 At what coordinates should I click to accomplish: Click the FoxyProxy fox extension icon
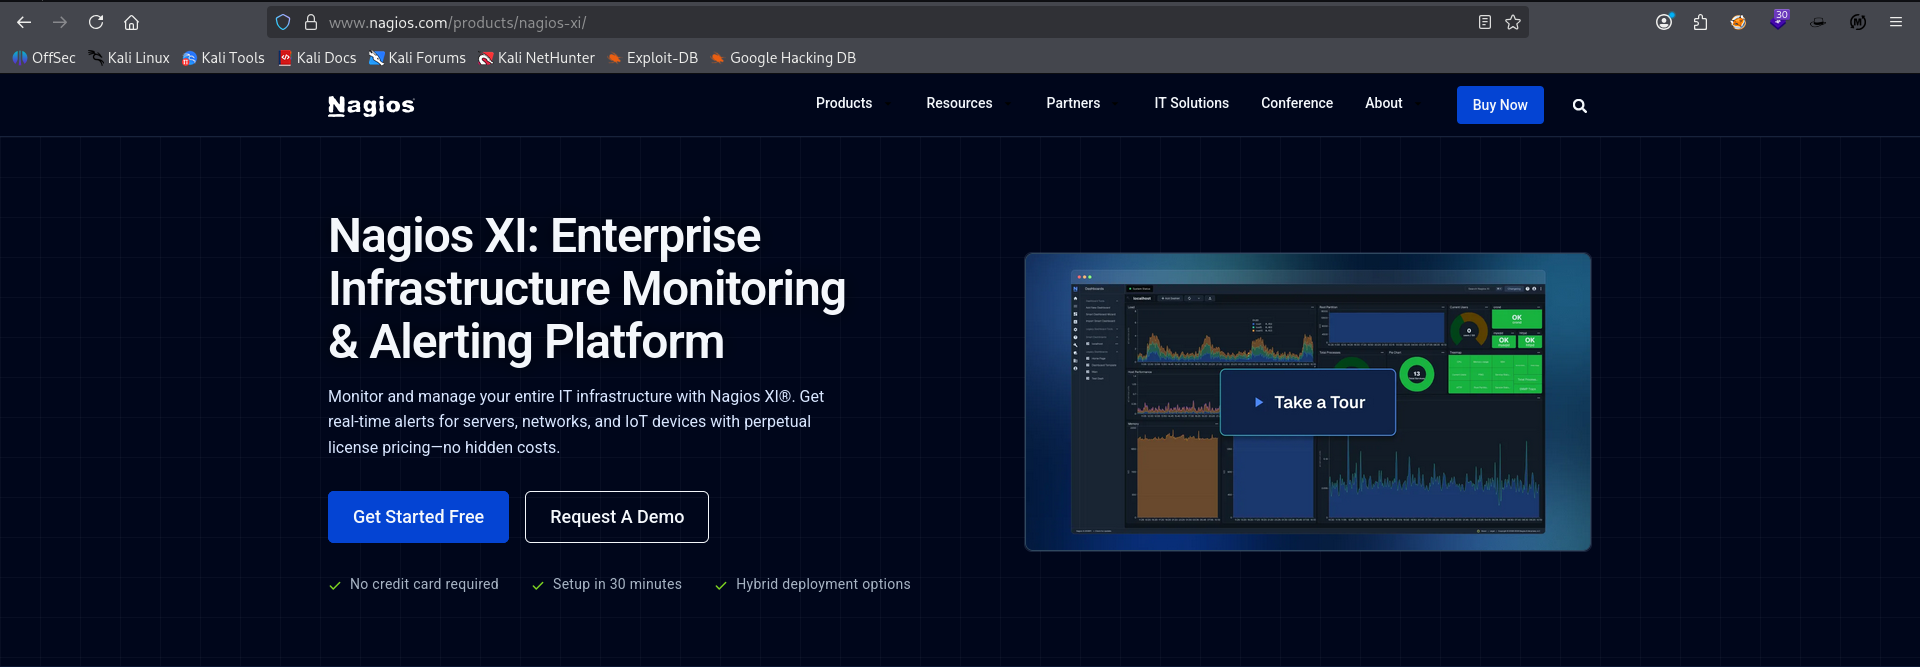[x=1738, y=22]
